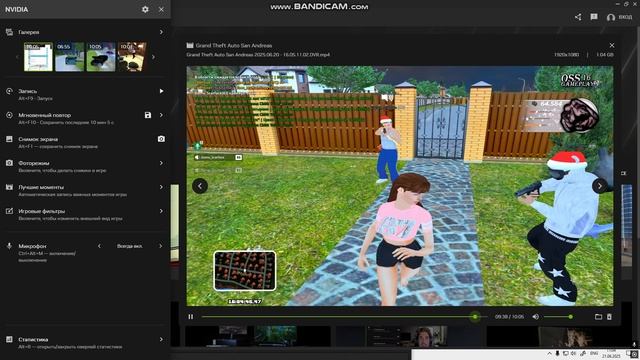
Task: Pause the video playback
Action: [191, 317]
